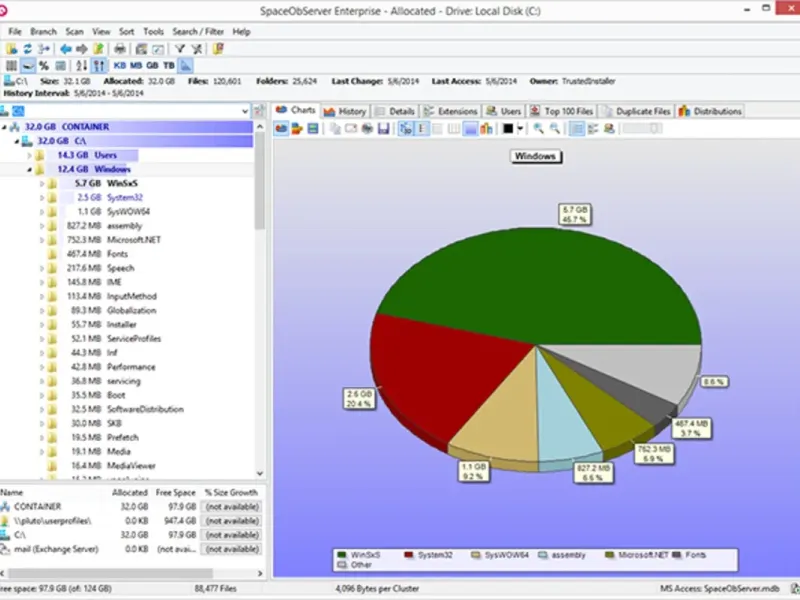Select the bar chart type icon
This screenshot has width=800, height=600.
point(486,129)
